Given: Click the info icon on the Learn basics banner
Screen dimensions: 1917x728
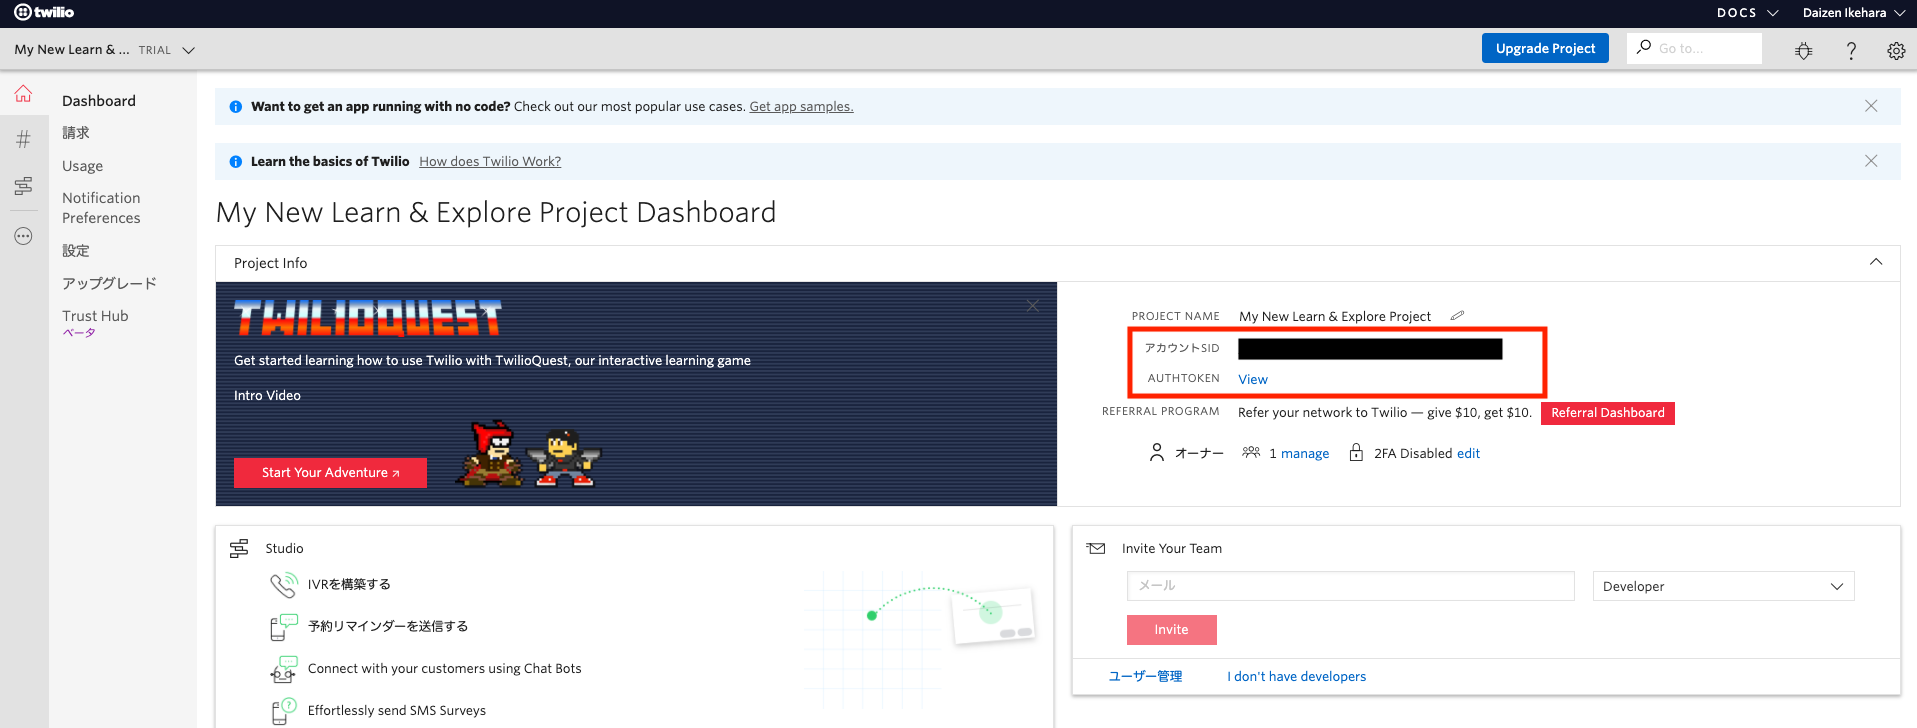Looking at the screenshot, I should (x=235, y=162).
